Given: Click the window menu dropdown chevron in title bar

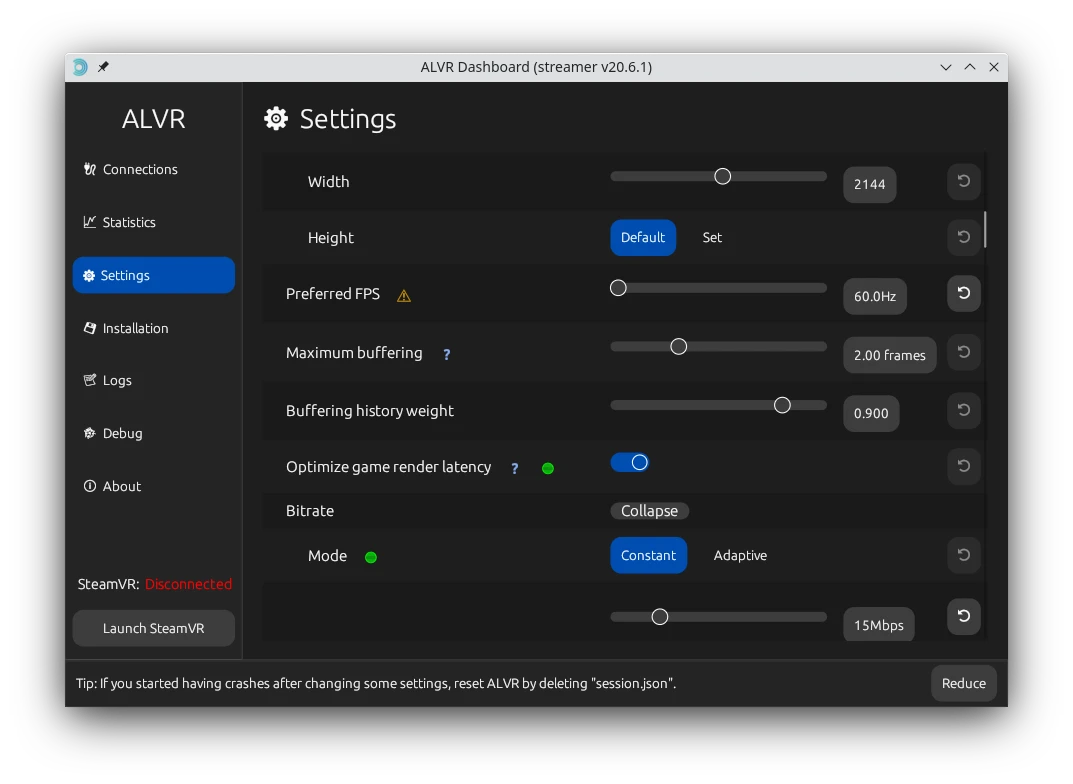Looking at the screenshot, I should pyautogui.click(x=946, y=67).
